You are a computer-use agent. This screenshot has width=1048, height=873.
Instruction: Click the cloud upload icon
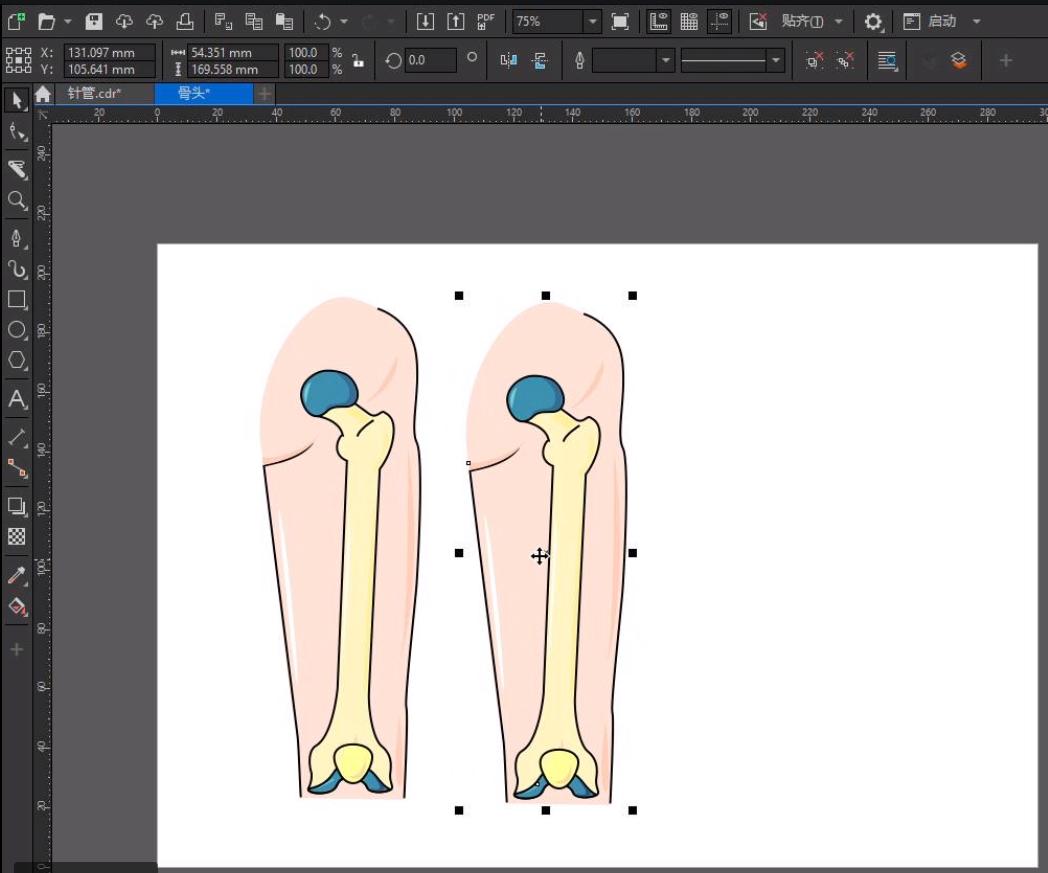[x=154, y=21]
